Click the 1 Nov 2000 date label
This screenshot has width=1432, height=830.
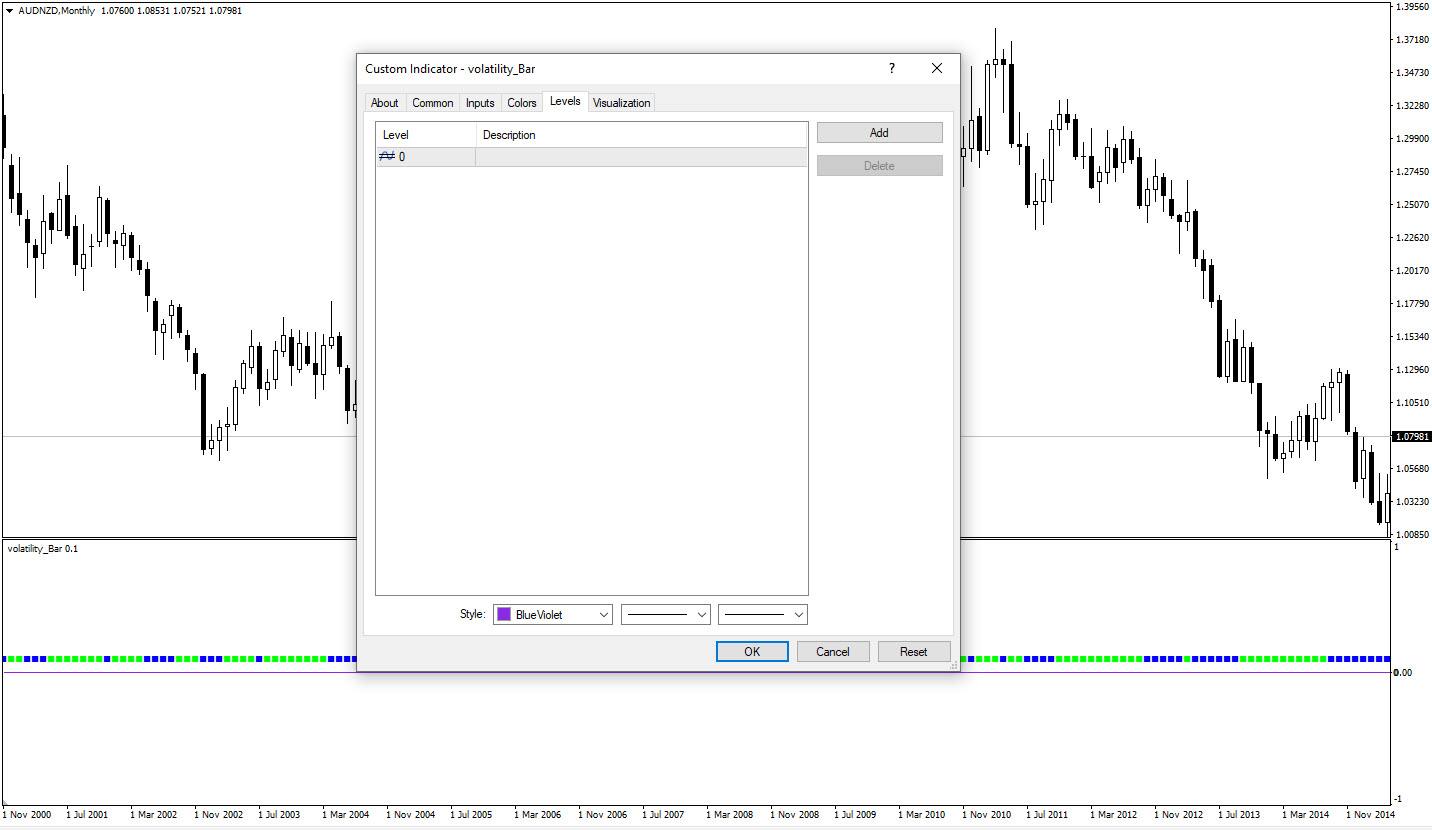[x=28, y=815]
